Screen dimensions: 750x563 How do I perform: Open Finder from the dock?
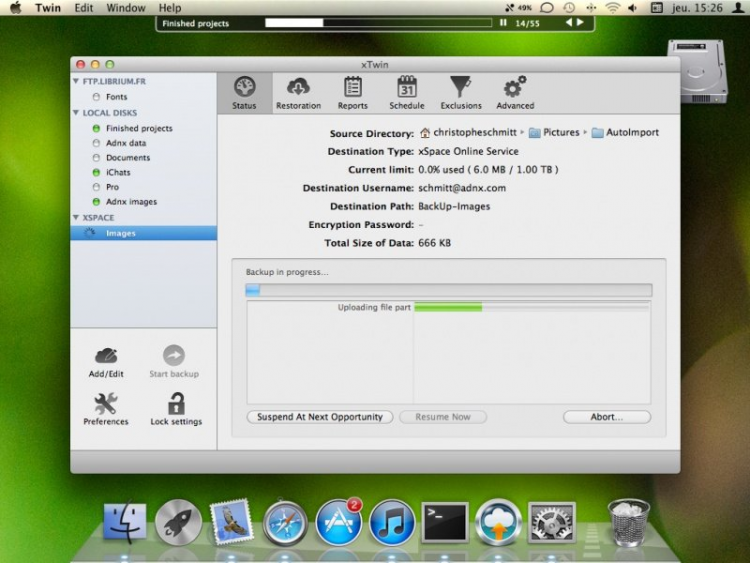125,522
